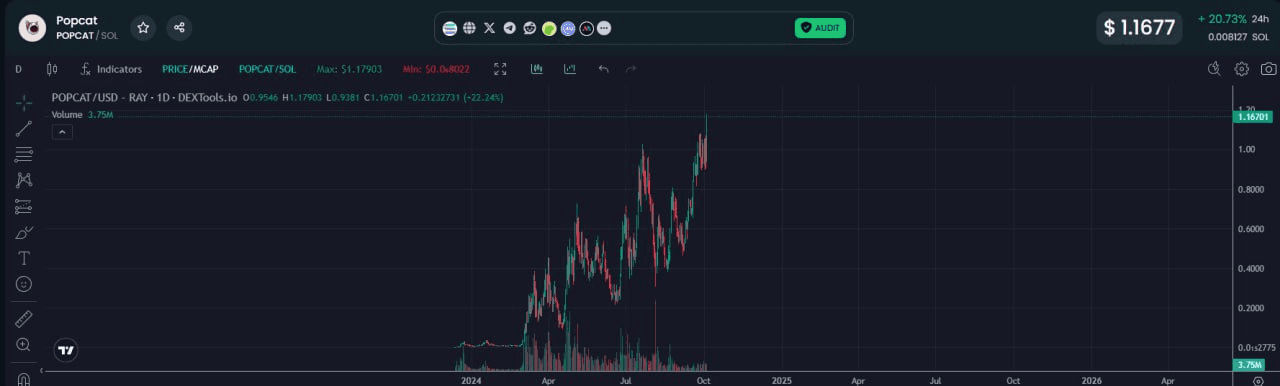Take a chart snapshot with camera icon

tap(1268, 69)
